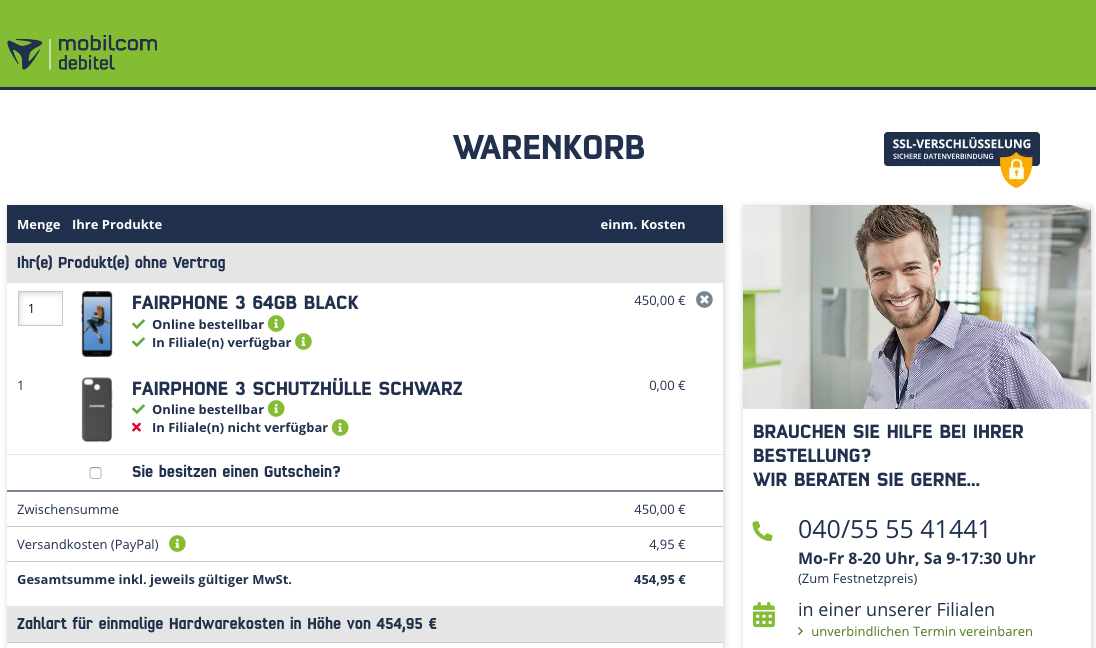
Task: Click the SSL-Verschlüsselung security badge
Action: pyautogui.click(x=962, y=159)
